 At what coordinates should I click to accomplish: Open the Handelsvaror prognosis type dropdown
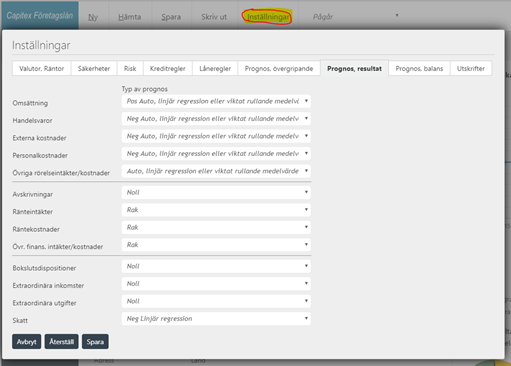coord(216,119)
